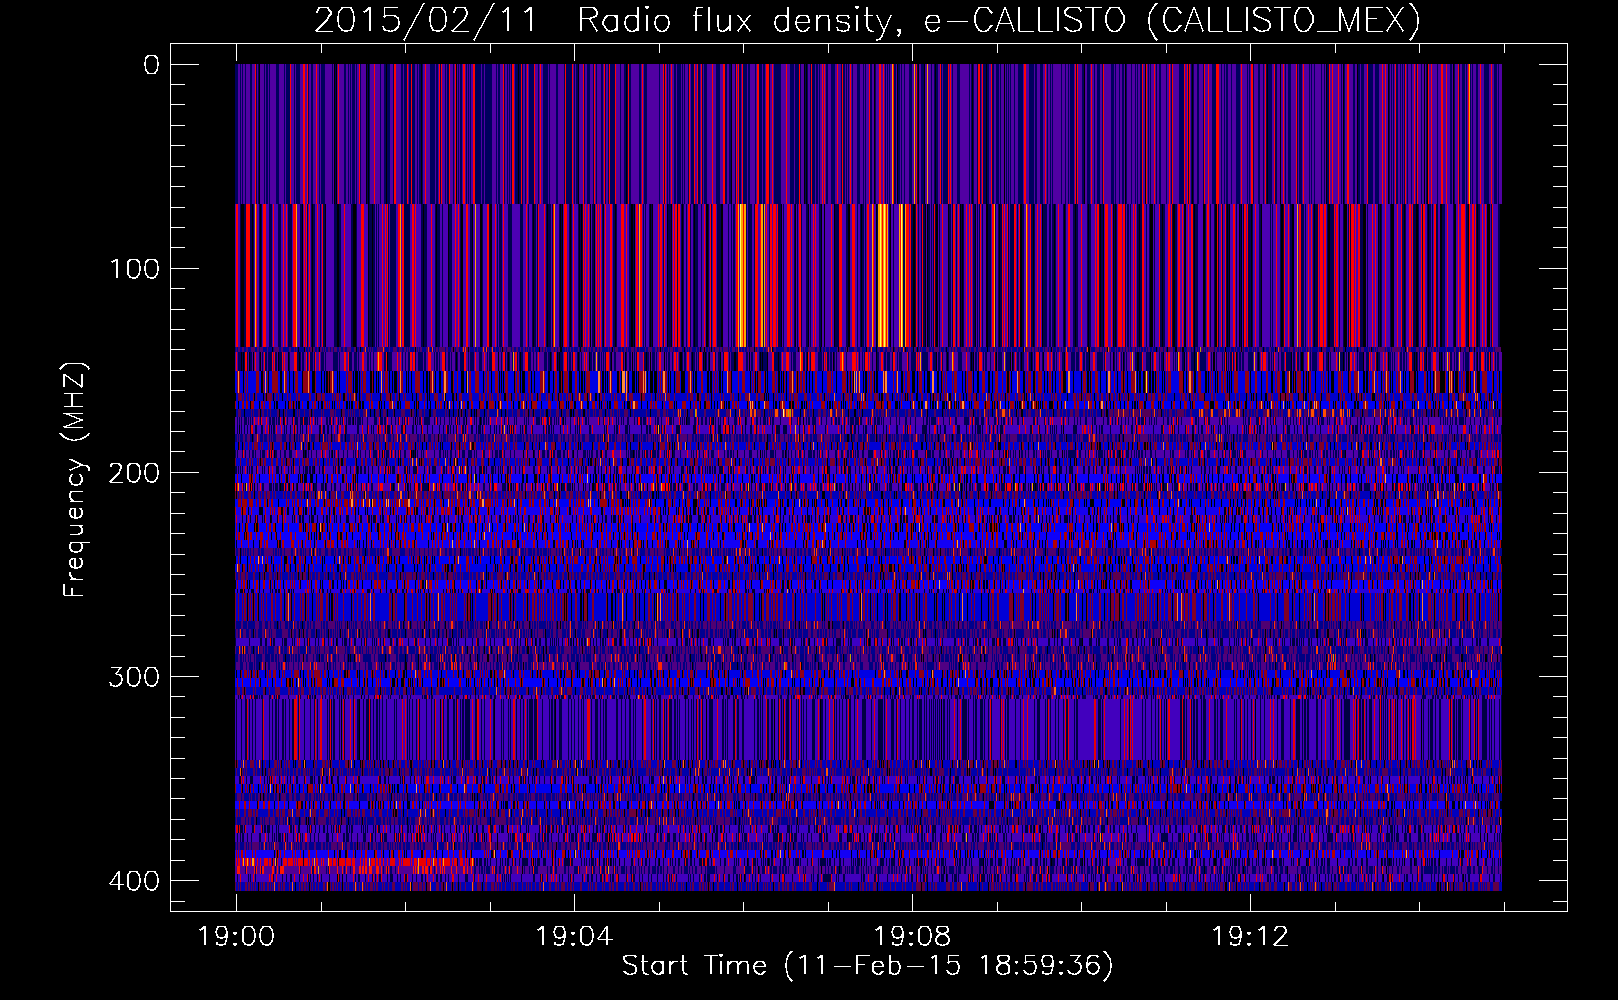
Task: Click the yellow burst stripe near 19:06
Action: 741,275
